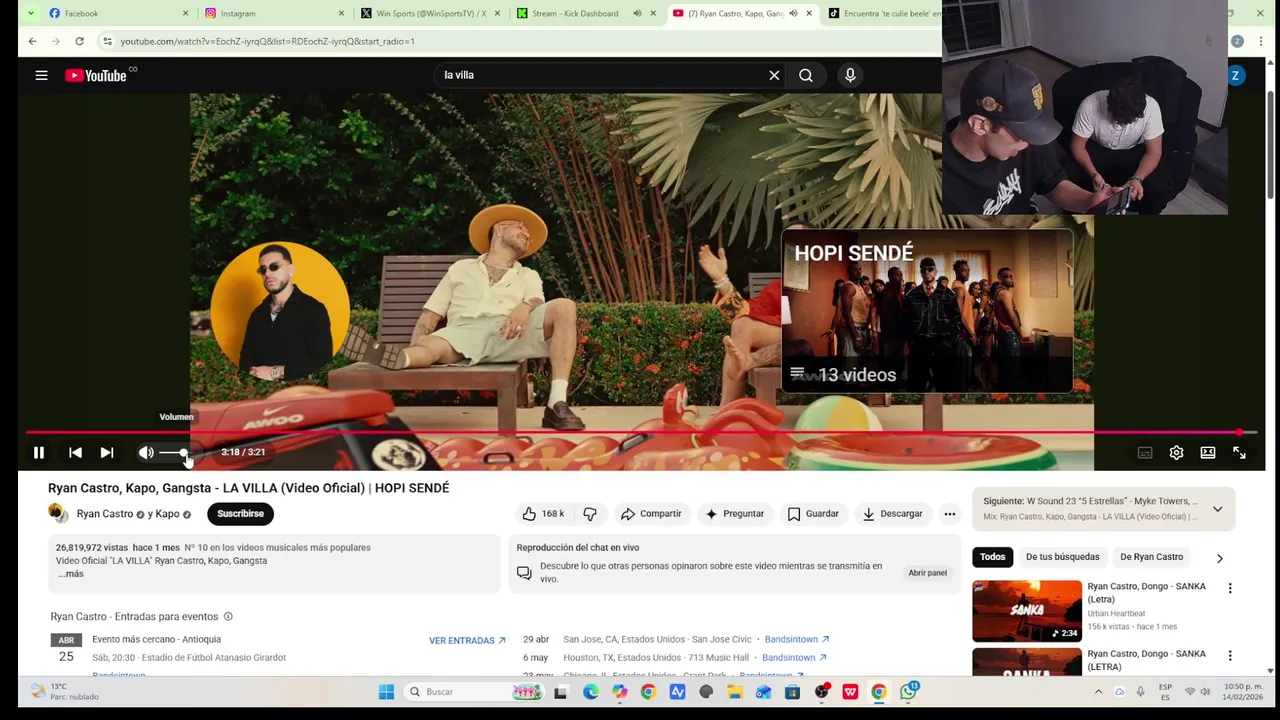The image size is (1280, 720).
Task: Open Microsoft Edge from taskbar
Action: pyautogui.click(x=591, y=692)
